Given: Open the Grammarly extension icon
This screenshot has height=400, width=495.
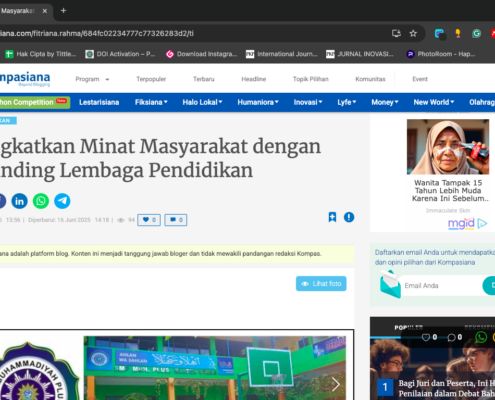Looking at the screenshot, I should pos(476,33).
